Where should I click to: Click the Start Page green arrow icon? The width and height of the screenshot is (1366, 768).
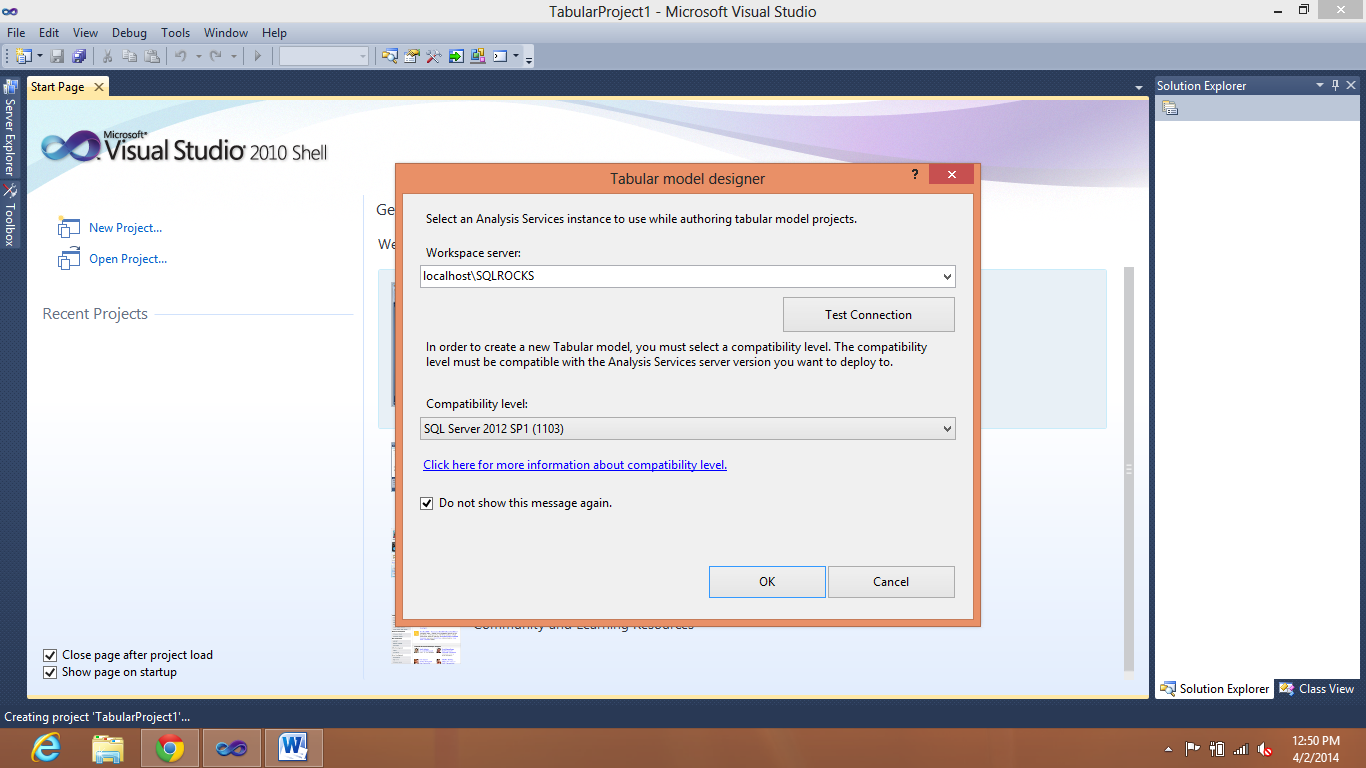[x=456, y=56]
